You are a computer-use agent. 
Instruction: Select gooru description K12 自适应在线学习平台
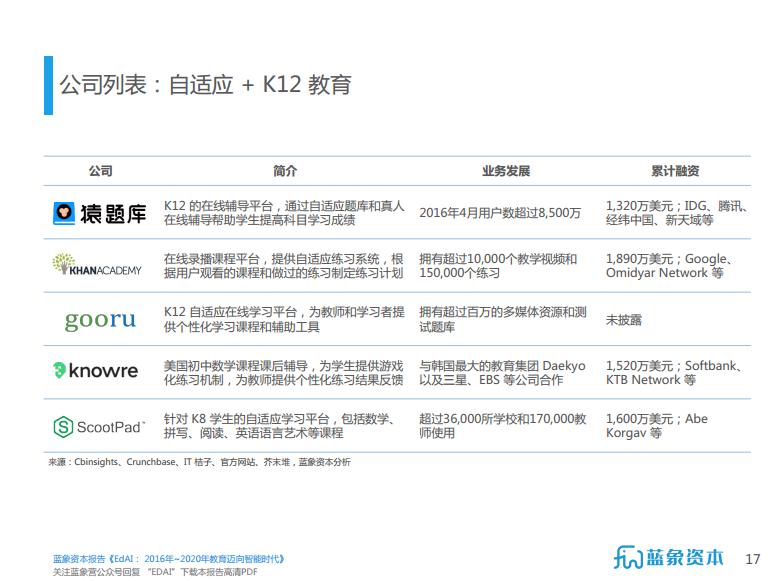284,320
